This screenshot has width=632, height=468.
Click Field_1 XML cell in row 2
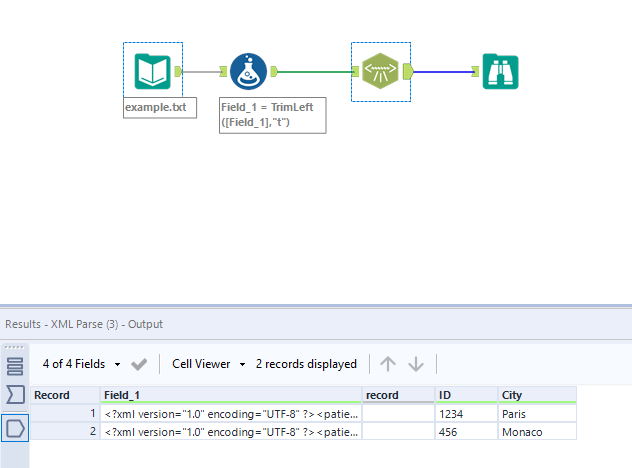point(231,432)
